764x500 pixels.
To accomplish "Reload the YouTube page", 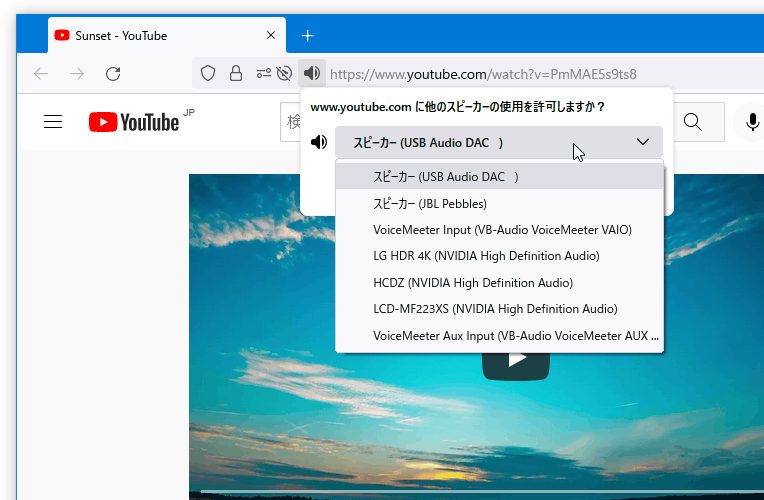I will pyautogui.click(x=113, y=74).
